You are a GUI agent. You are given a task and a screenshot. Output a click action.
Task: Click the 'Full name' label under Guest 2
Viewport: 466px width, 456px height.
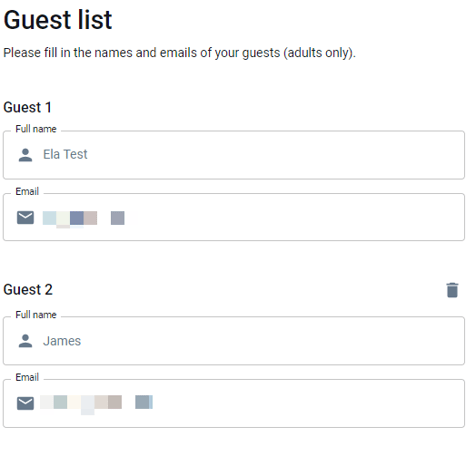point(36,315)
